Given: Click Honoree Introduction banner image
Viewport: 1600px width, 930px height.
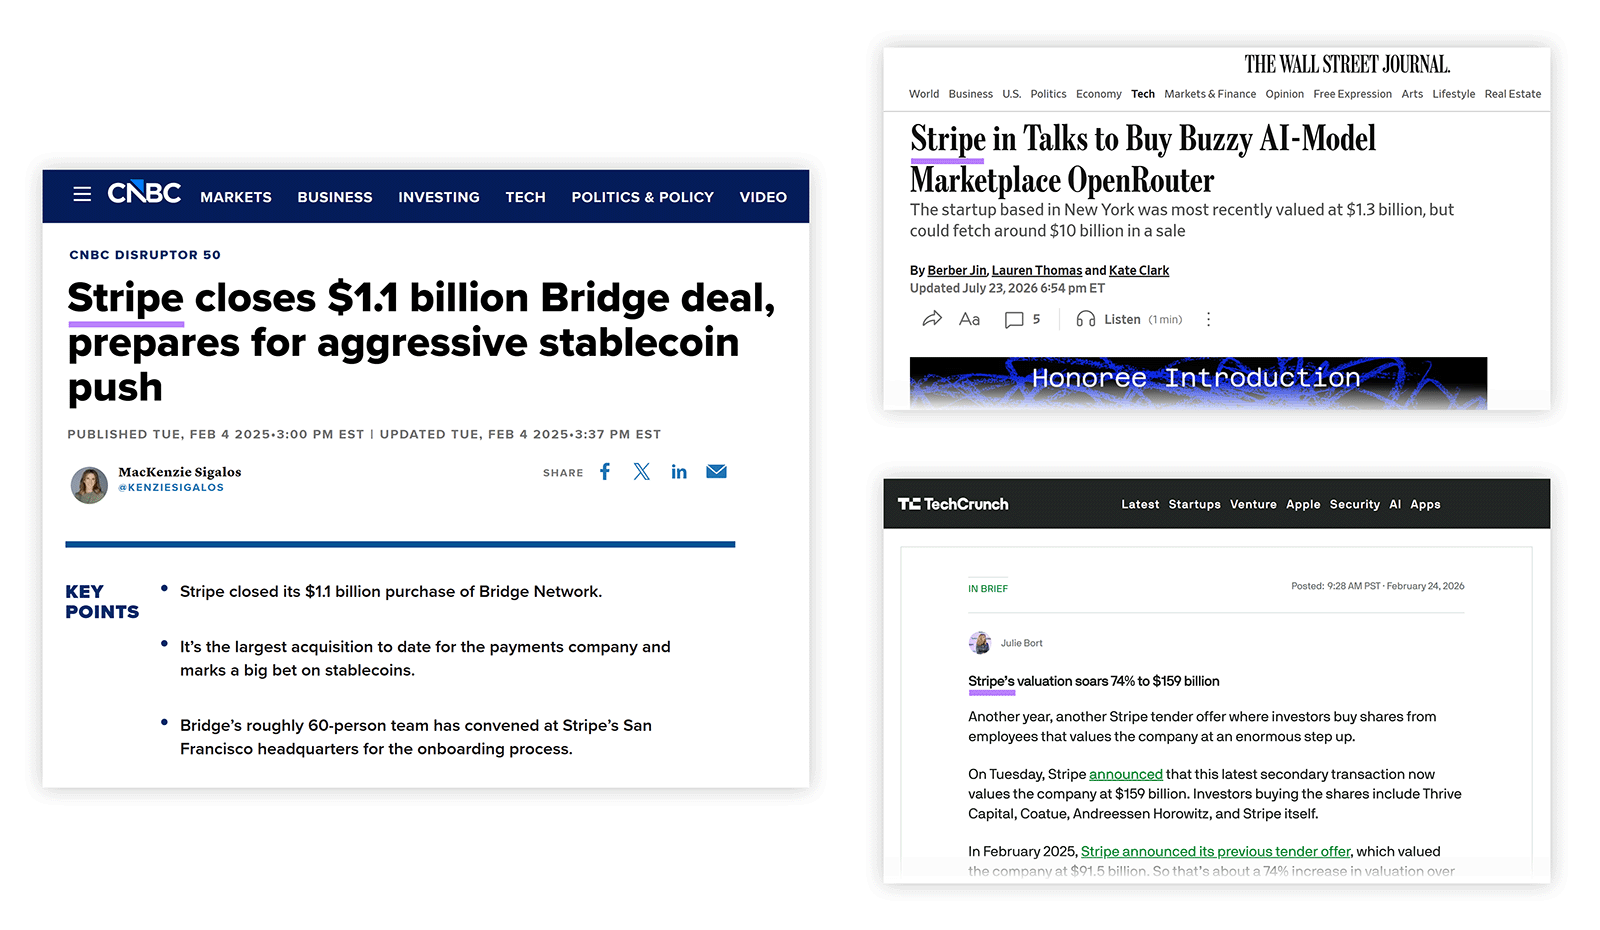Looking at the screenshot, I should 1198,383.
